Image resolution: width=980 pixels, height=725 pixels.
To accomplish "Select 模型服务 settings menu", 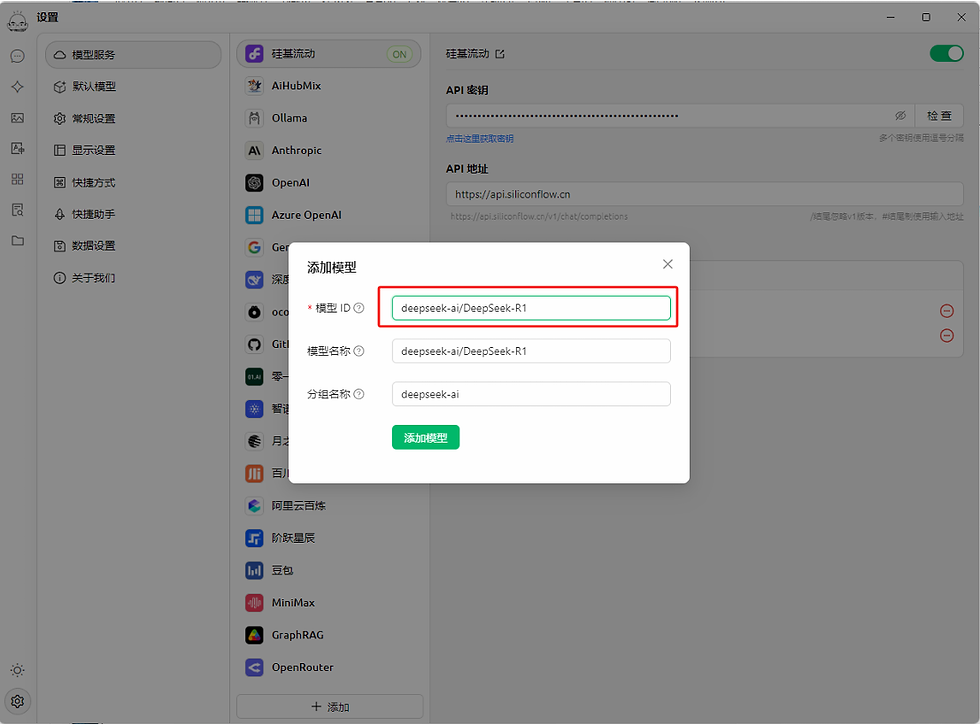I will tap(133, 55).
